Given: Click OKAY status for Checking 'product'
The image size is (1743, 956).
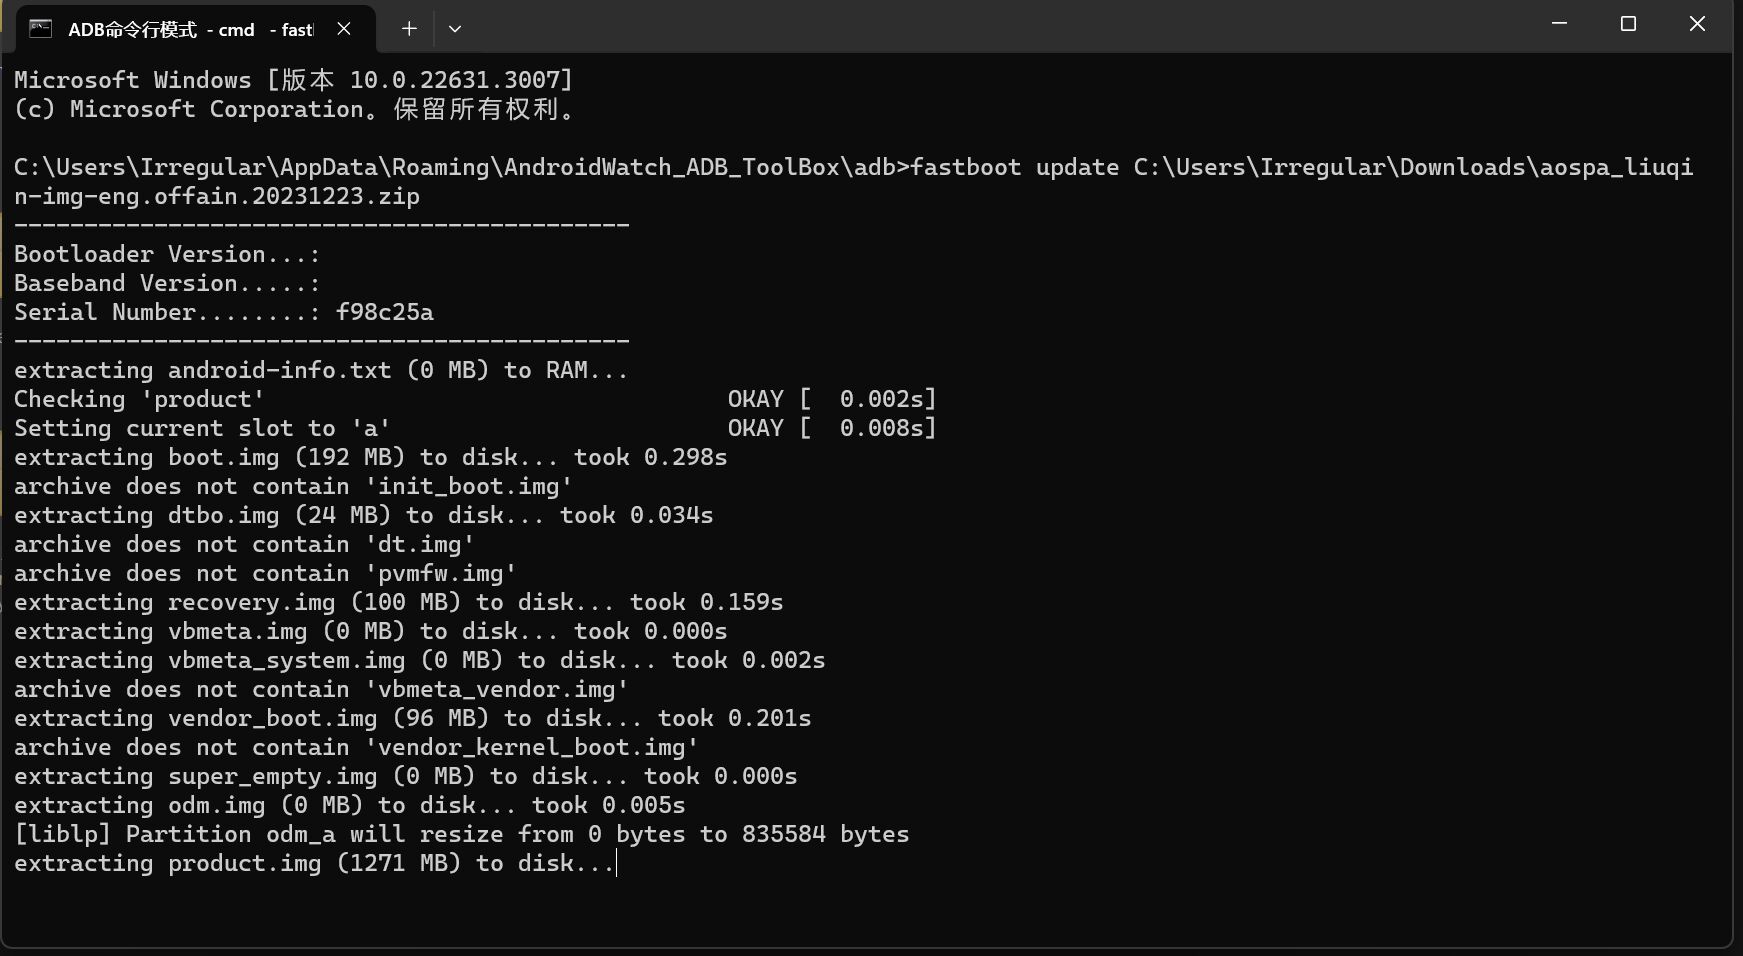Looking at the screenshot, I should click(x=755, y=399).
